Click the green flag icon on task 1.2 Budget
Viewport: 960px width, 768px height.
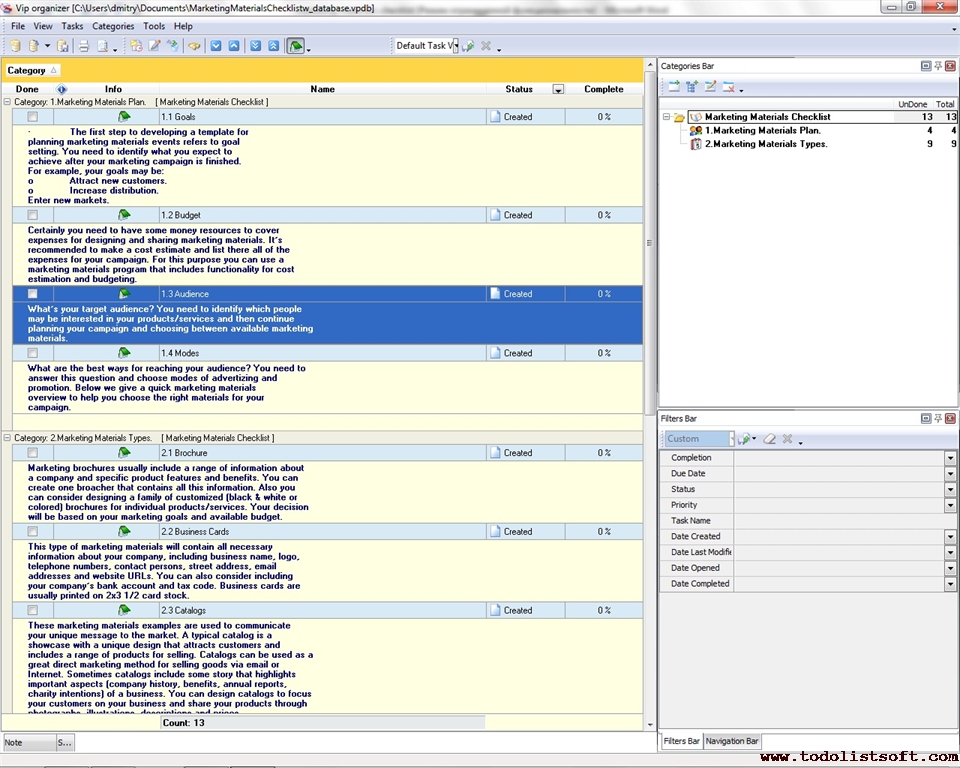click(x=124, y=215)
